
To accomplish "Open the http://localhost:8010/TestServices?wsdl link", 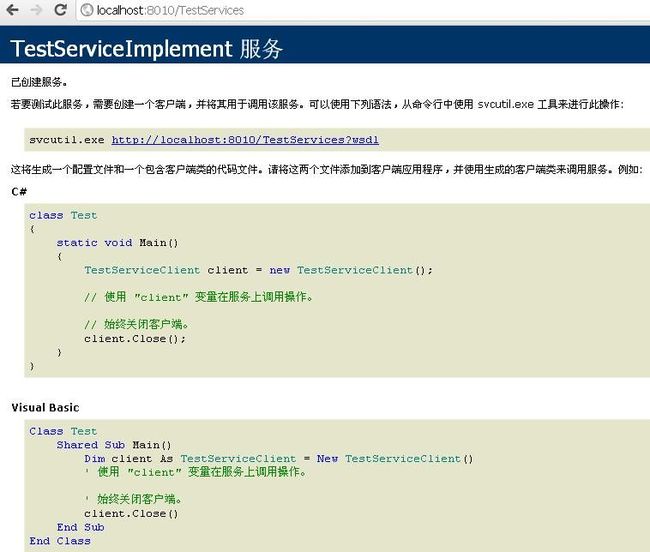I will pos(245,140).
